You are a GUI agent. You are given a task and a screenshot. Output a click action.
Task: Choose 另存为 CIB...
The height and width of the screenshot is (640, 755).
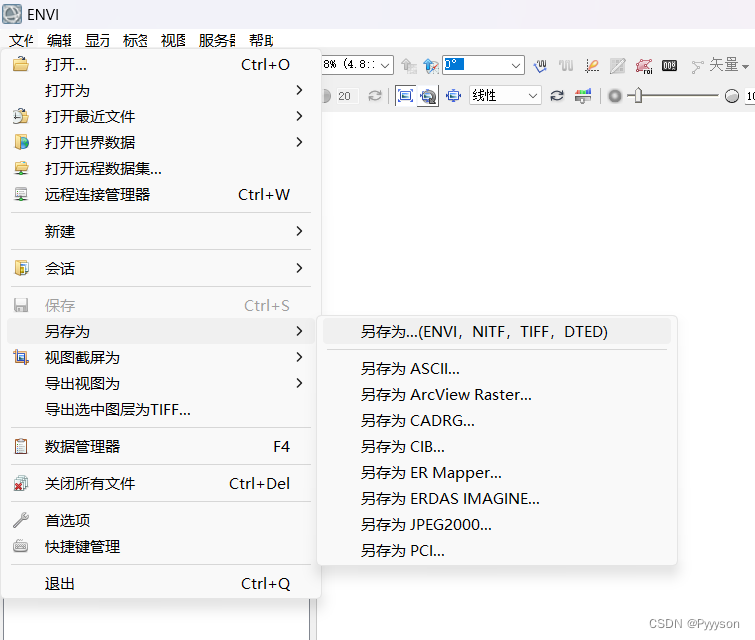tap(497, 446)
